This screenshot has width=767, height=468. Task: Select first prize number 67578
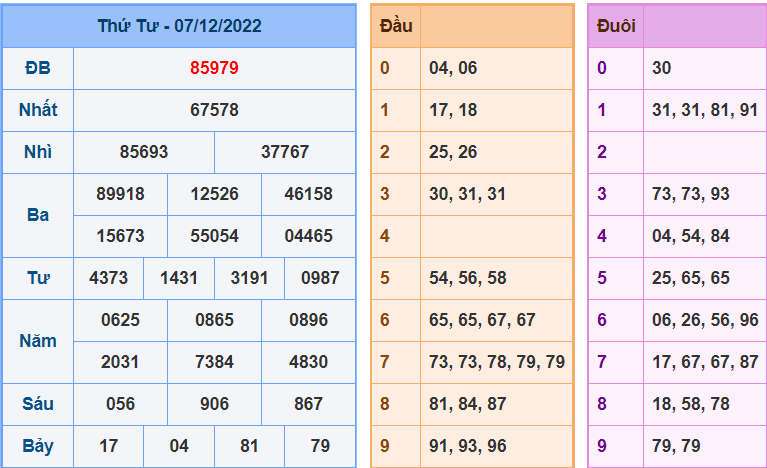(214, 110)
